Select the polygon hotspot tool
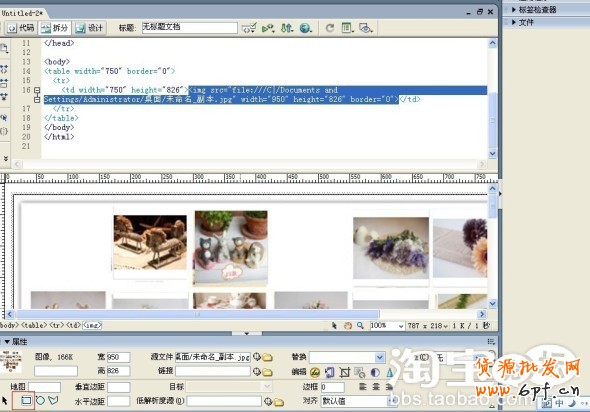Viewport: 590px width, 412px height. [x=53, y=400]
